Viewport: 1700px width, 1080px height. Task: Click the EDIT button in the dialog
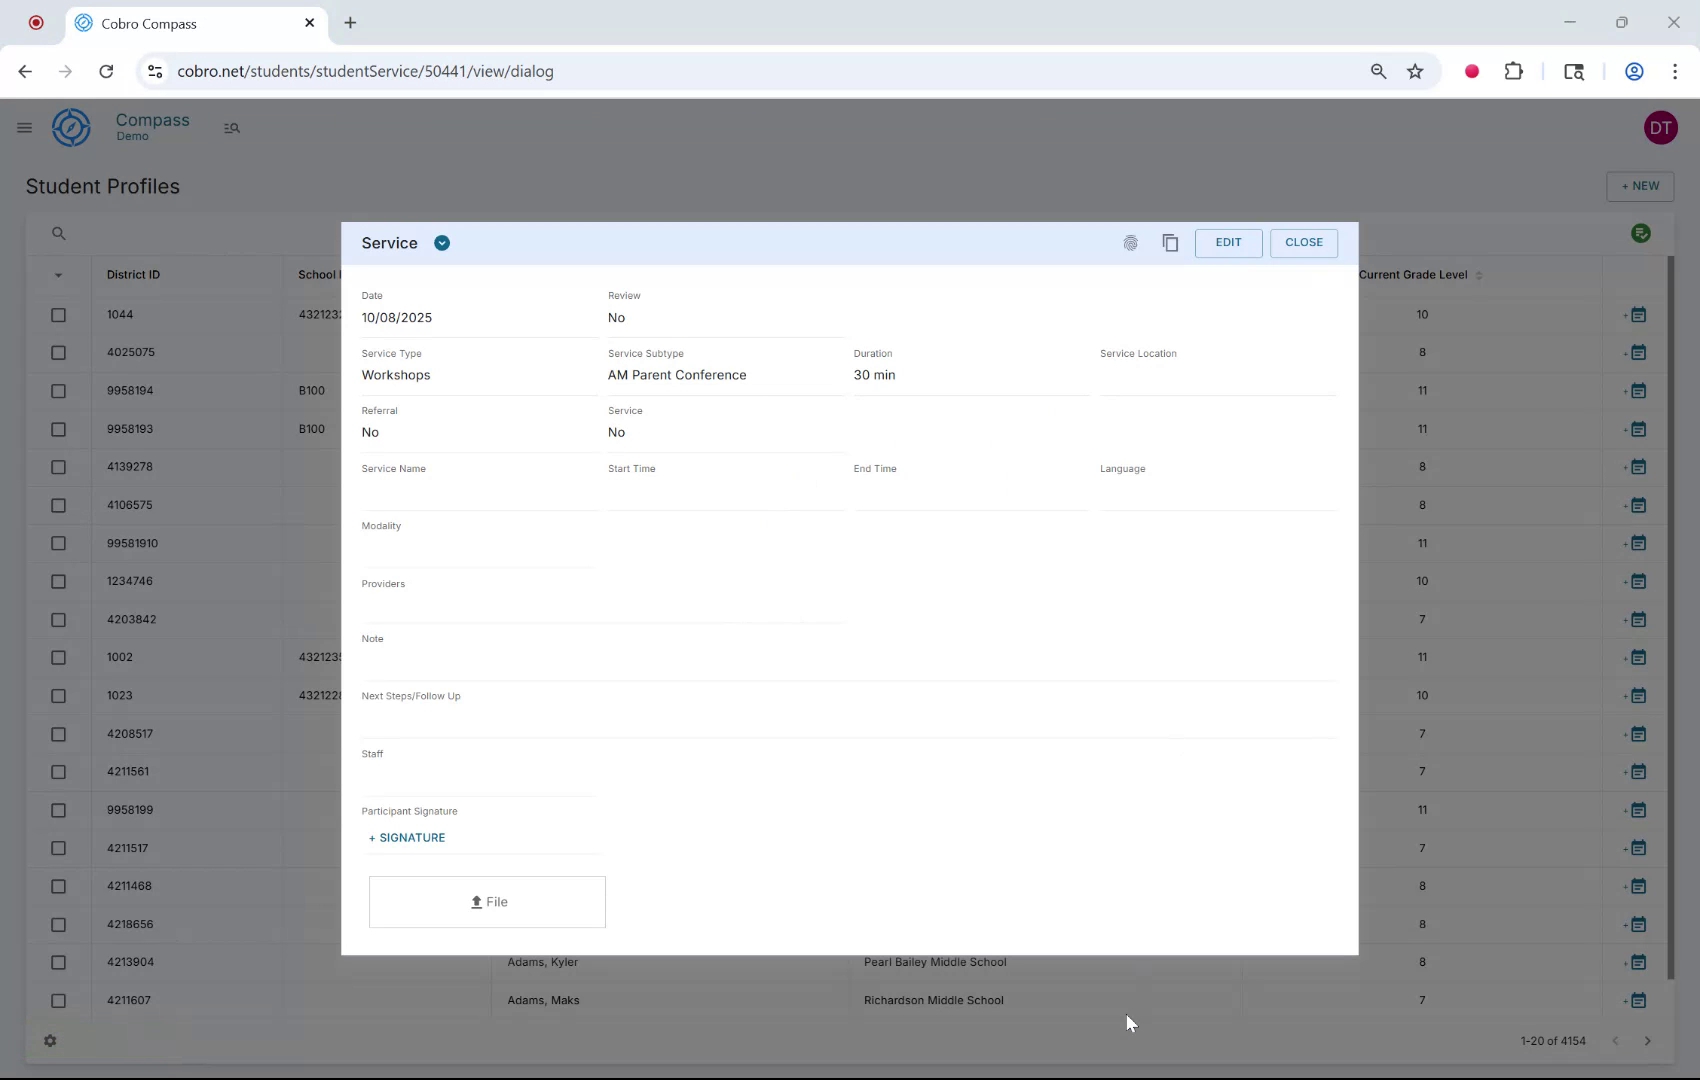point(1228,243)
